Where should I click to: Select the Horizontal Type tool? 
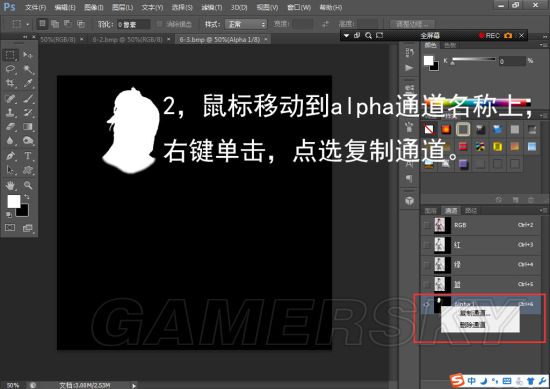28,155
